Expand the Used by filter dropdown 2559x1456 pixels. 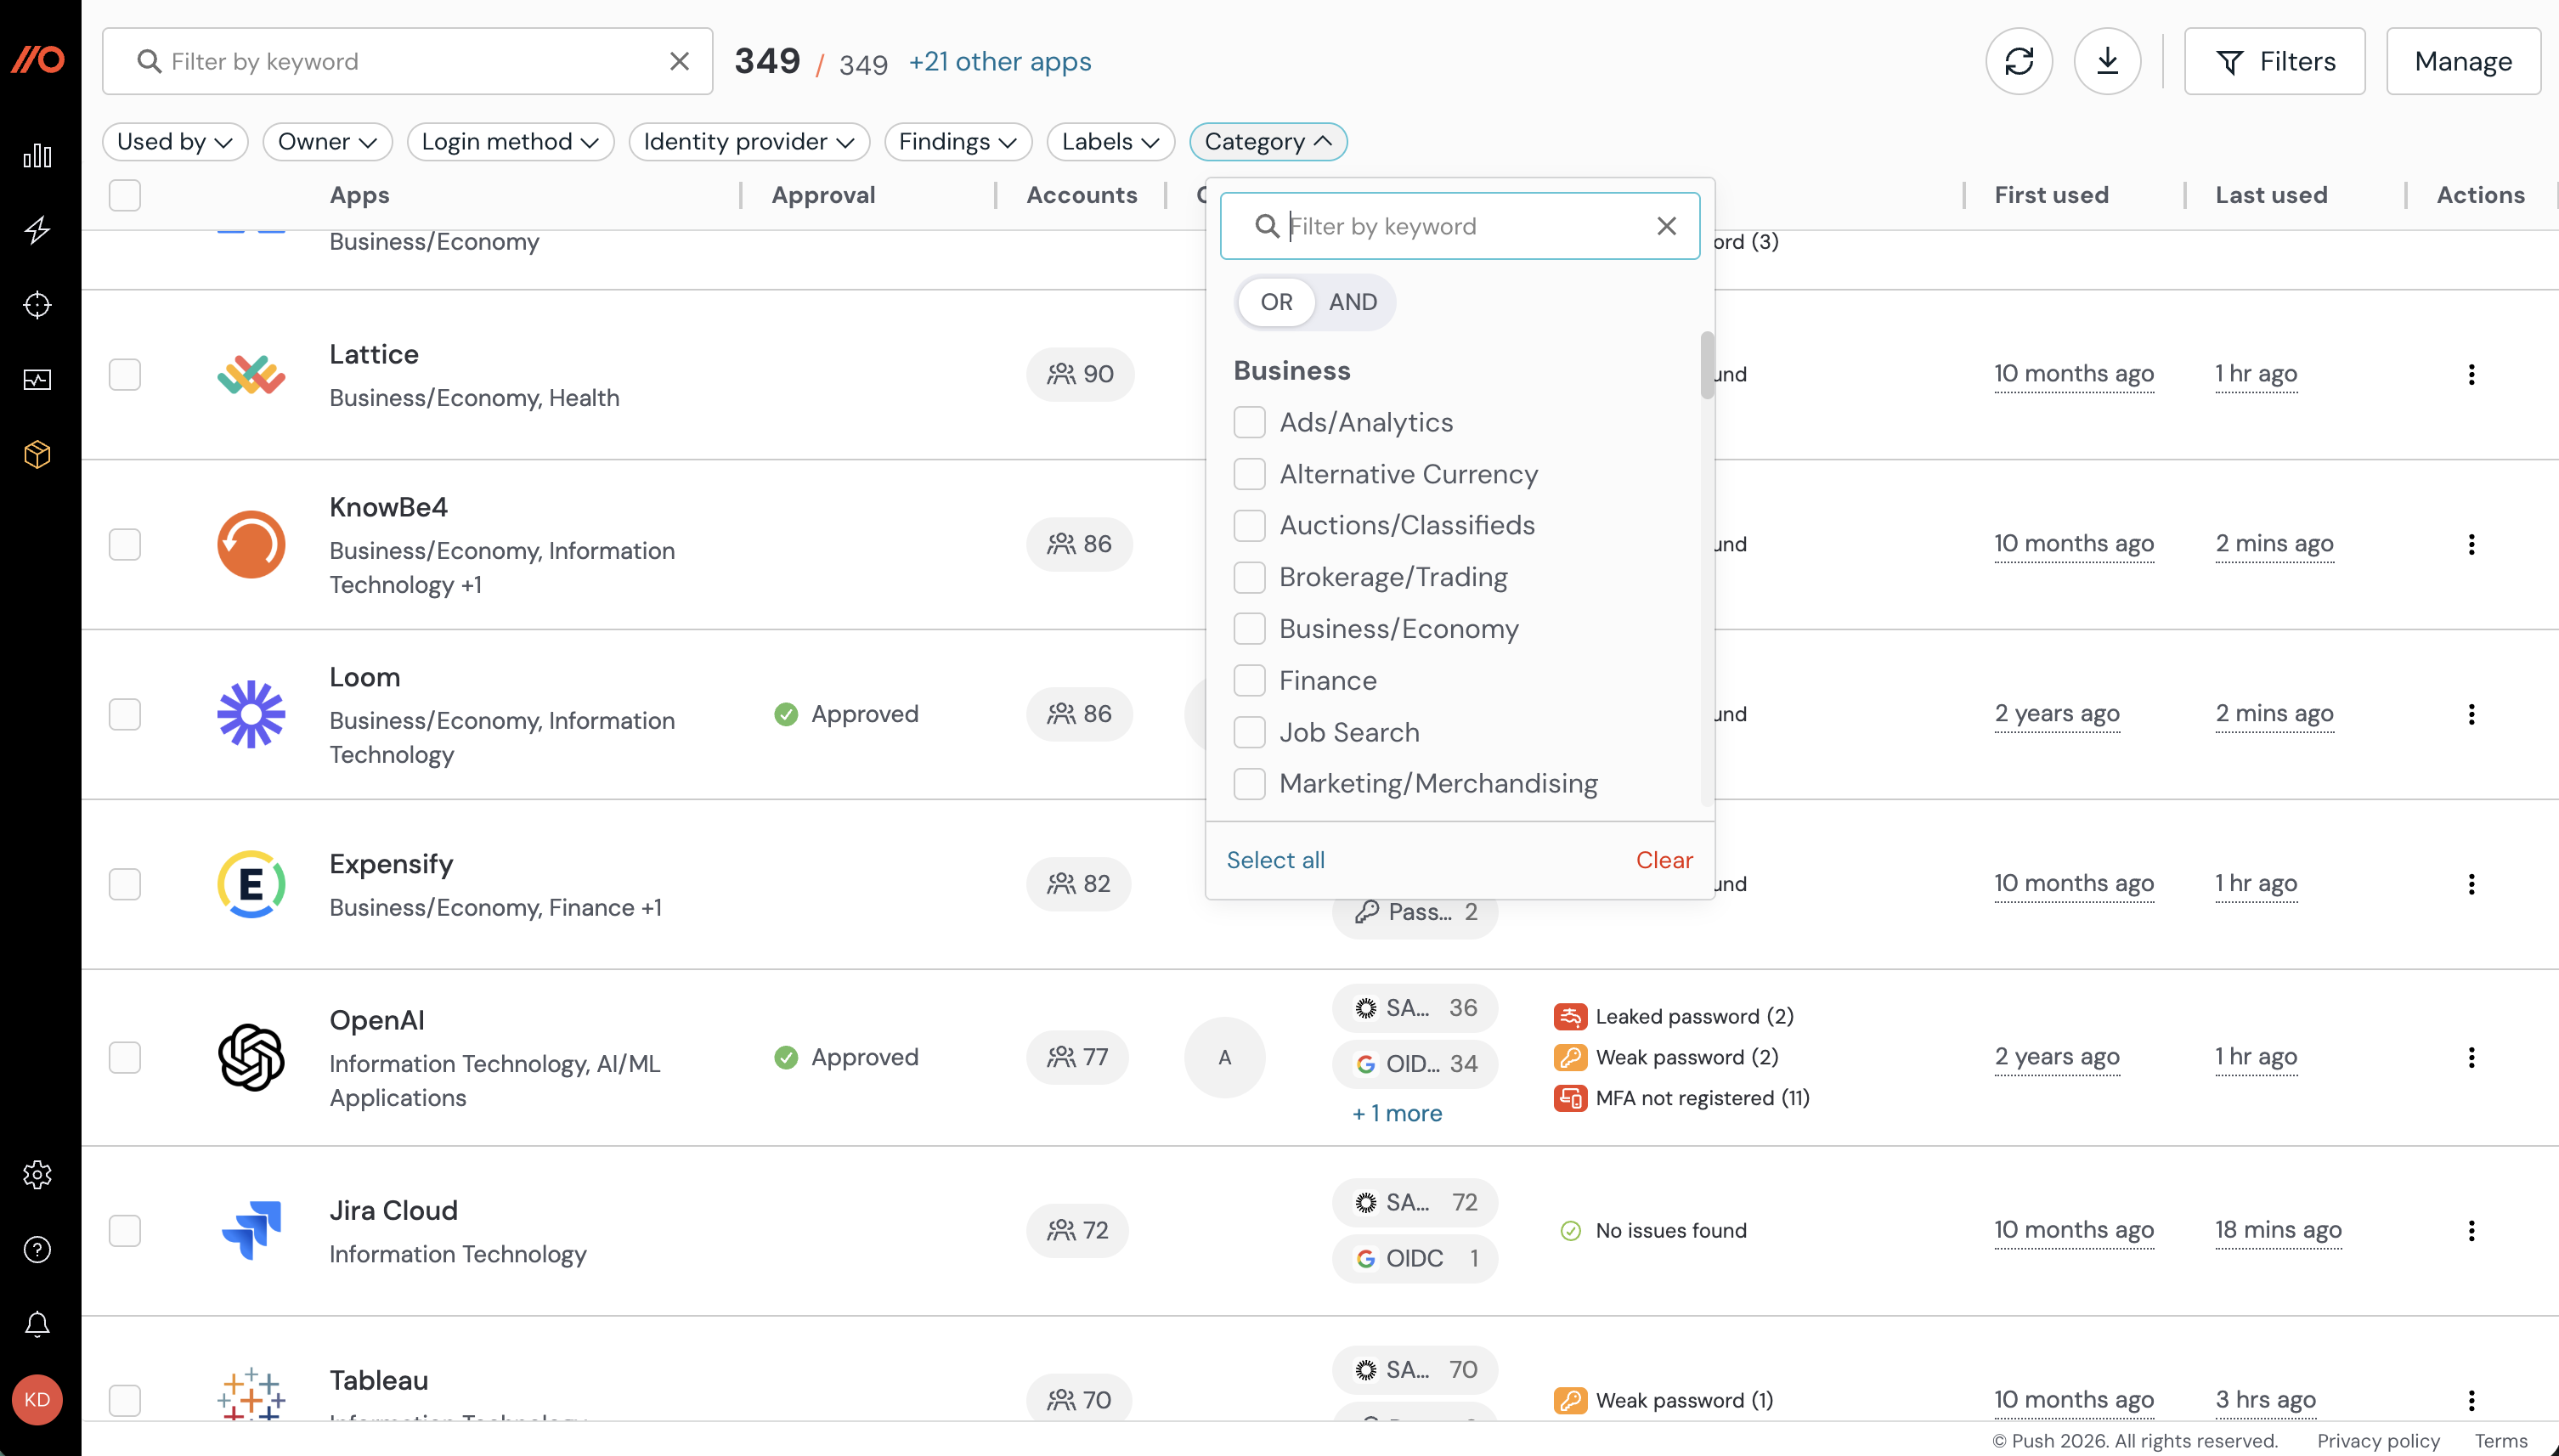pos(175,142)
